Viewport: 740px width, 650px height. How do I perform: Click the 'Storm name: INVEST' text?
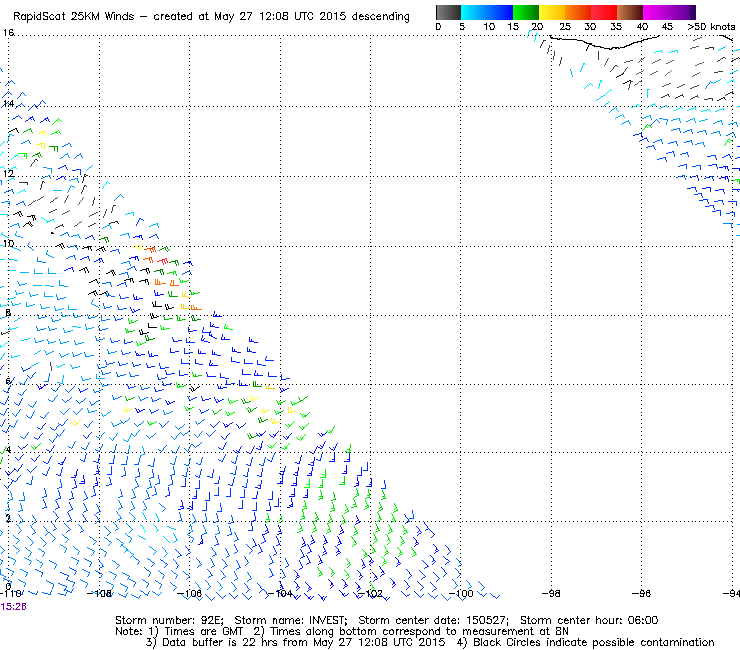[x=291, y=620]
